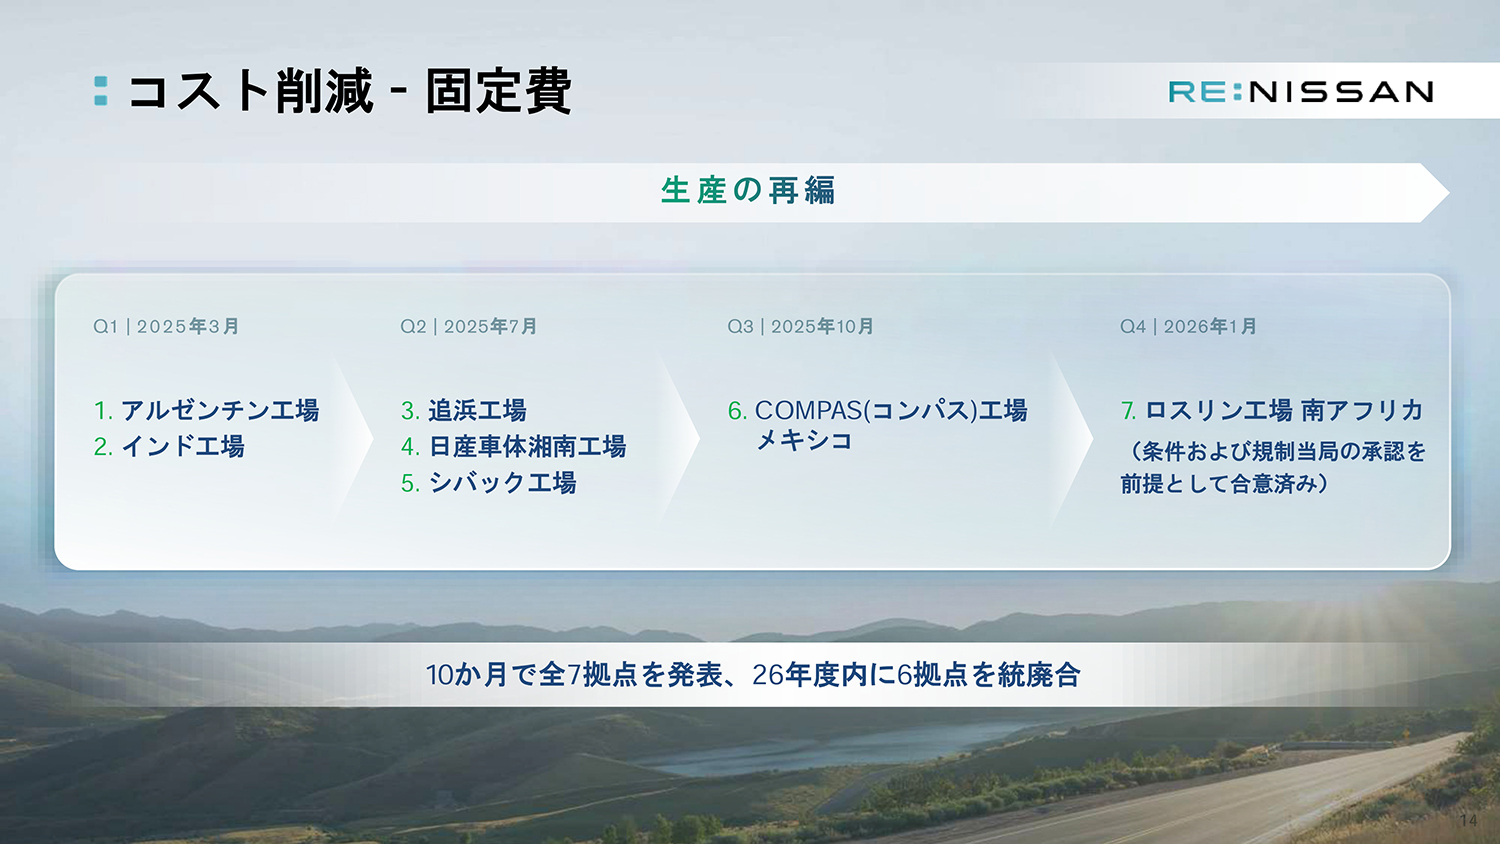This screenshot has width=1500, height=844.
Task: Click the Q1 | 2025年3月 label
Action: pyautogui.click(x=166, y=326)
